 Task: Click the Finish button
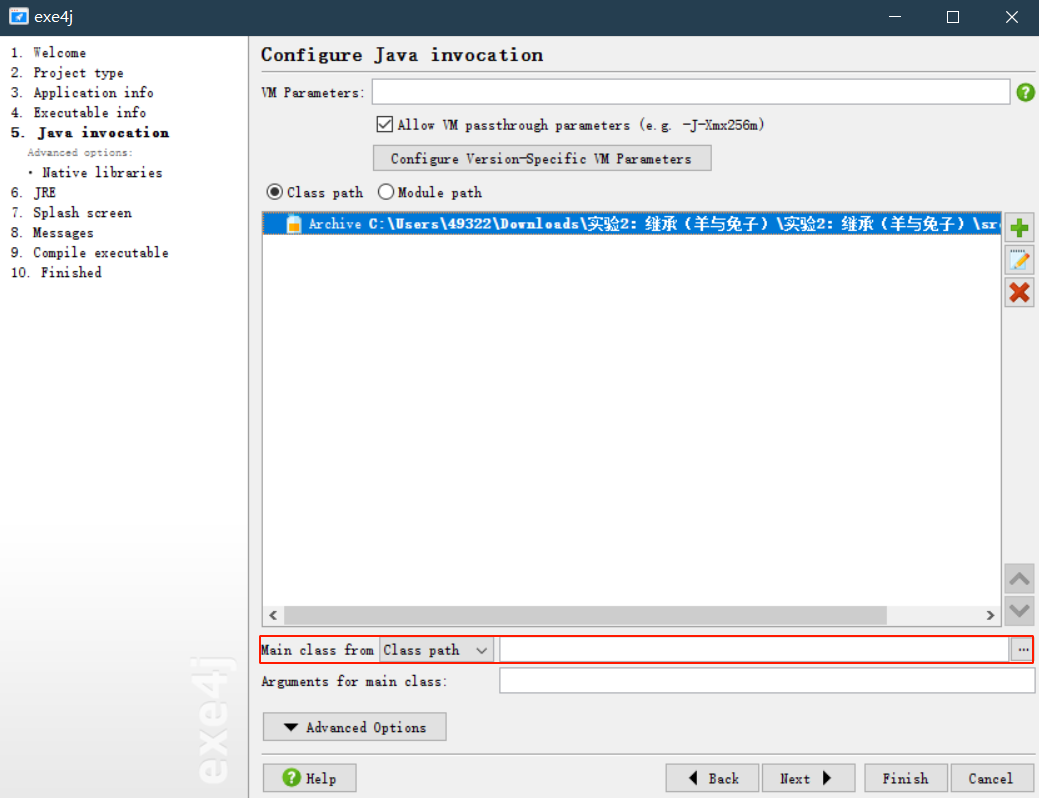906,778
